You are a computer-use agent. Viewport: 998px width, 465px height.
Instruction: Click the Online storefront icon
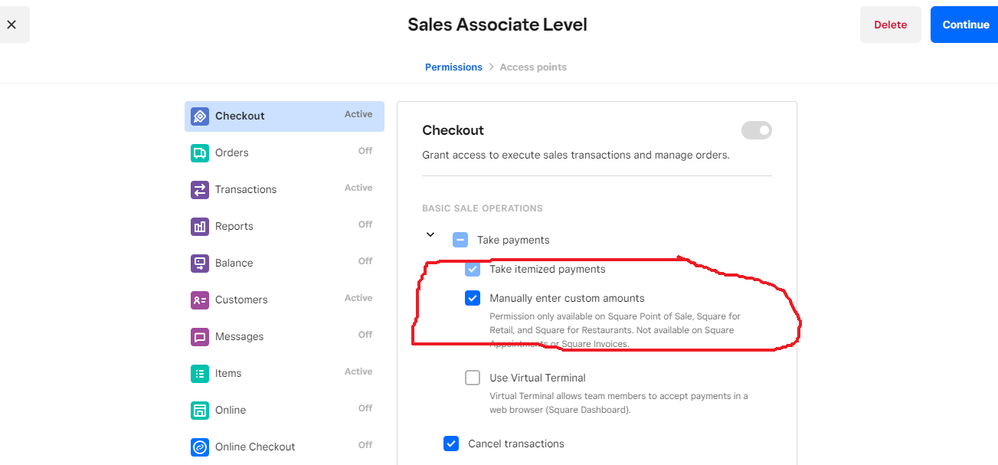[199, 410]
